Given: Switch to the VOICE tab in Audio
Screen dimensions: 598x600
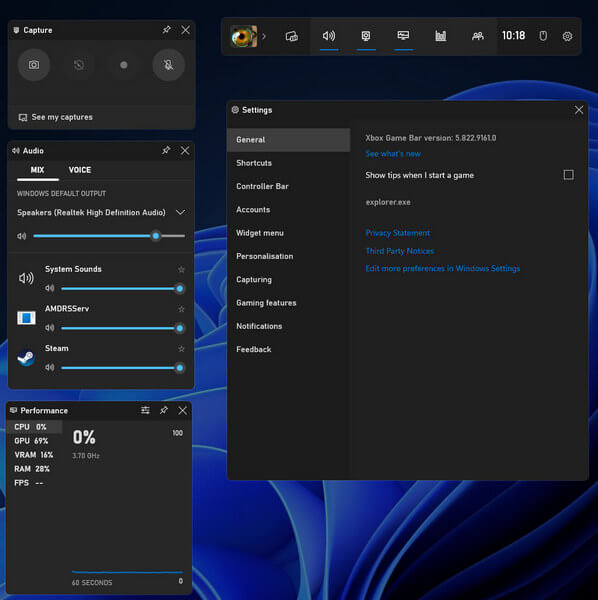Looking at the screenshot, I should 80,170.
